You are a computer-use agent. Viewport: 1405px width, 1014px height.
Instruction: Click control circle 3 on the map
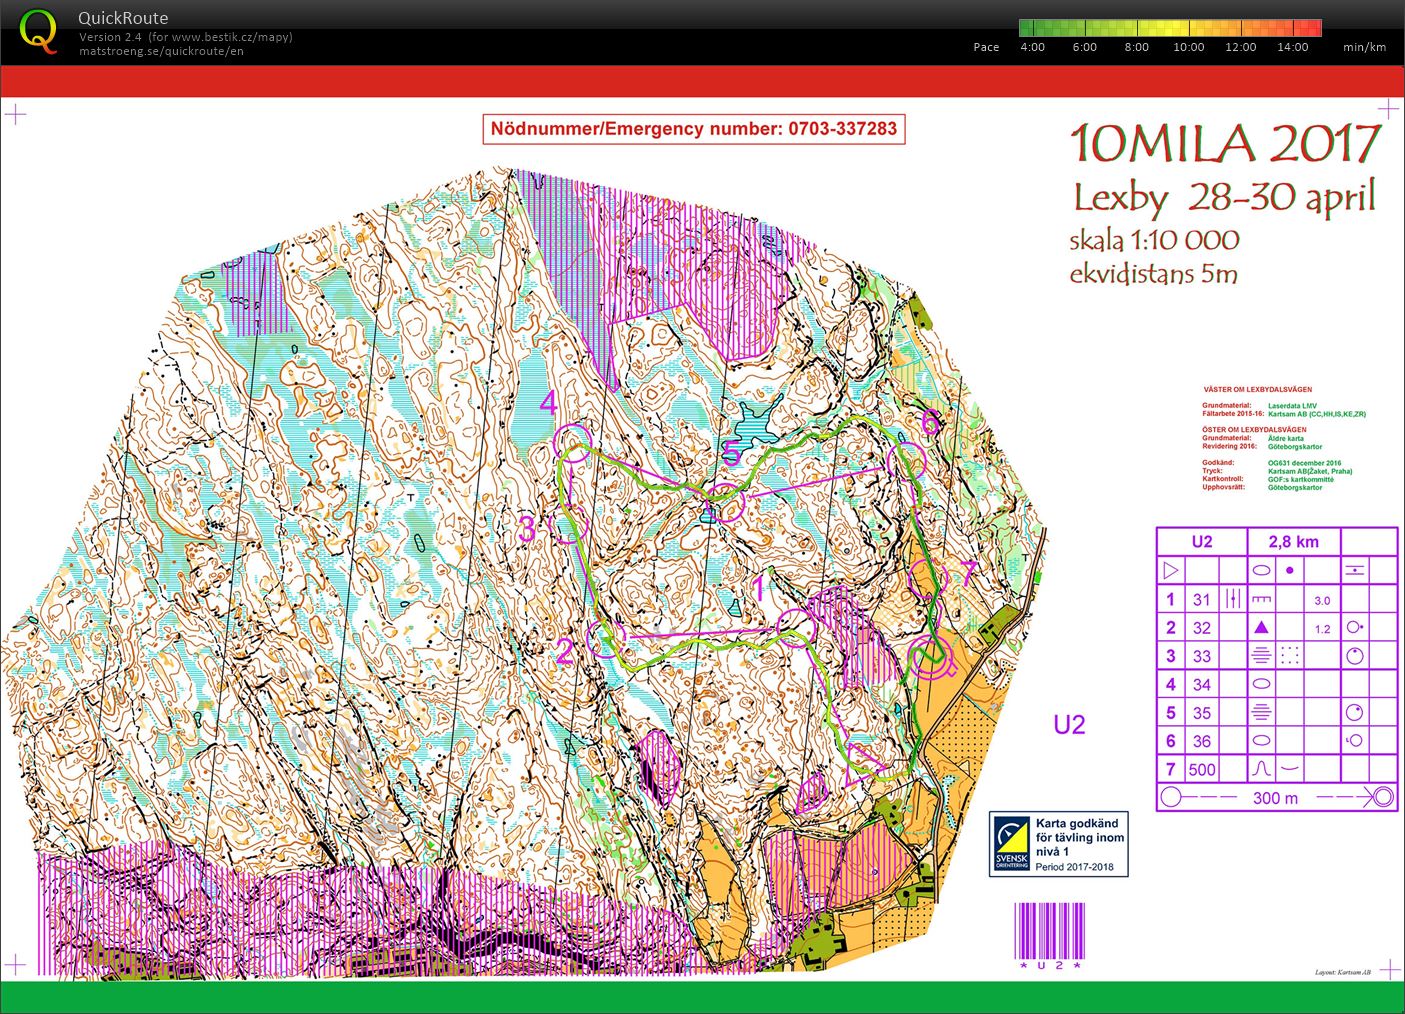570,526
